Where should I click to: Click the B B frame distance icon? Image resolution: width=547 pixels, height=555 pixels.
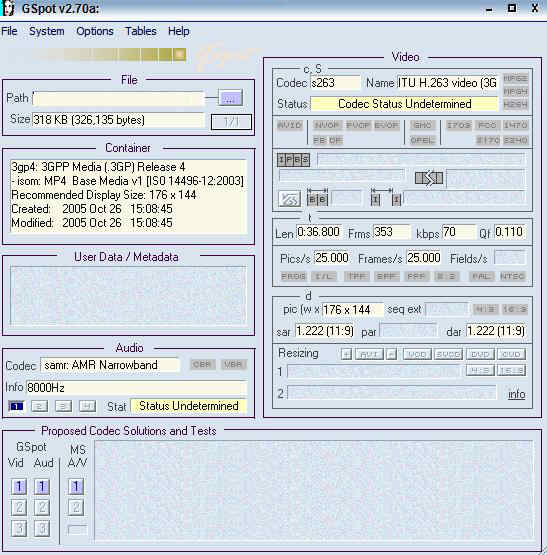click(317, 198)
